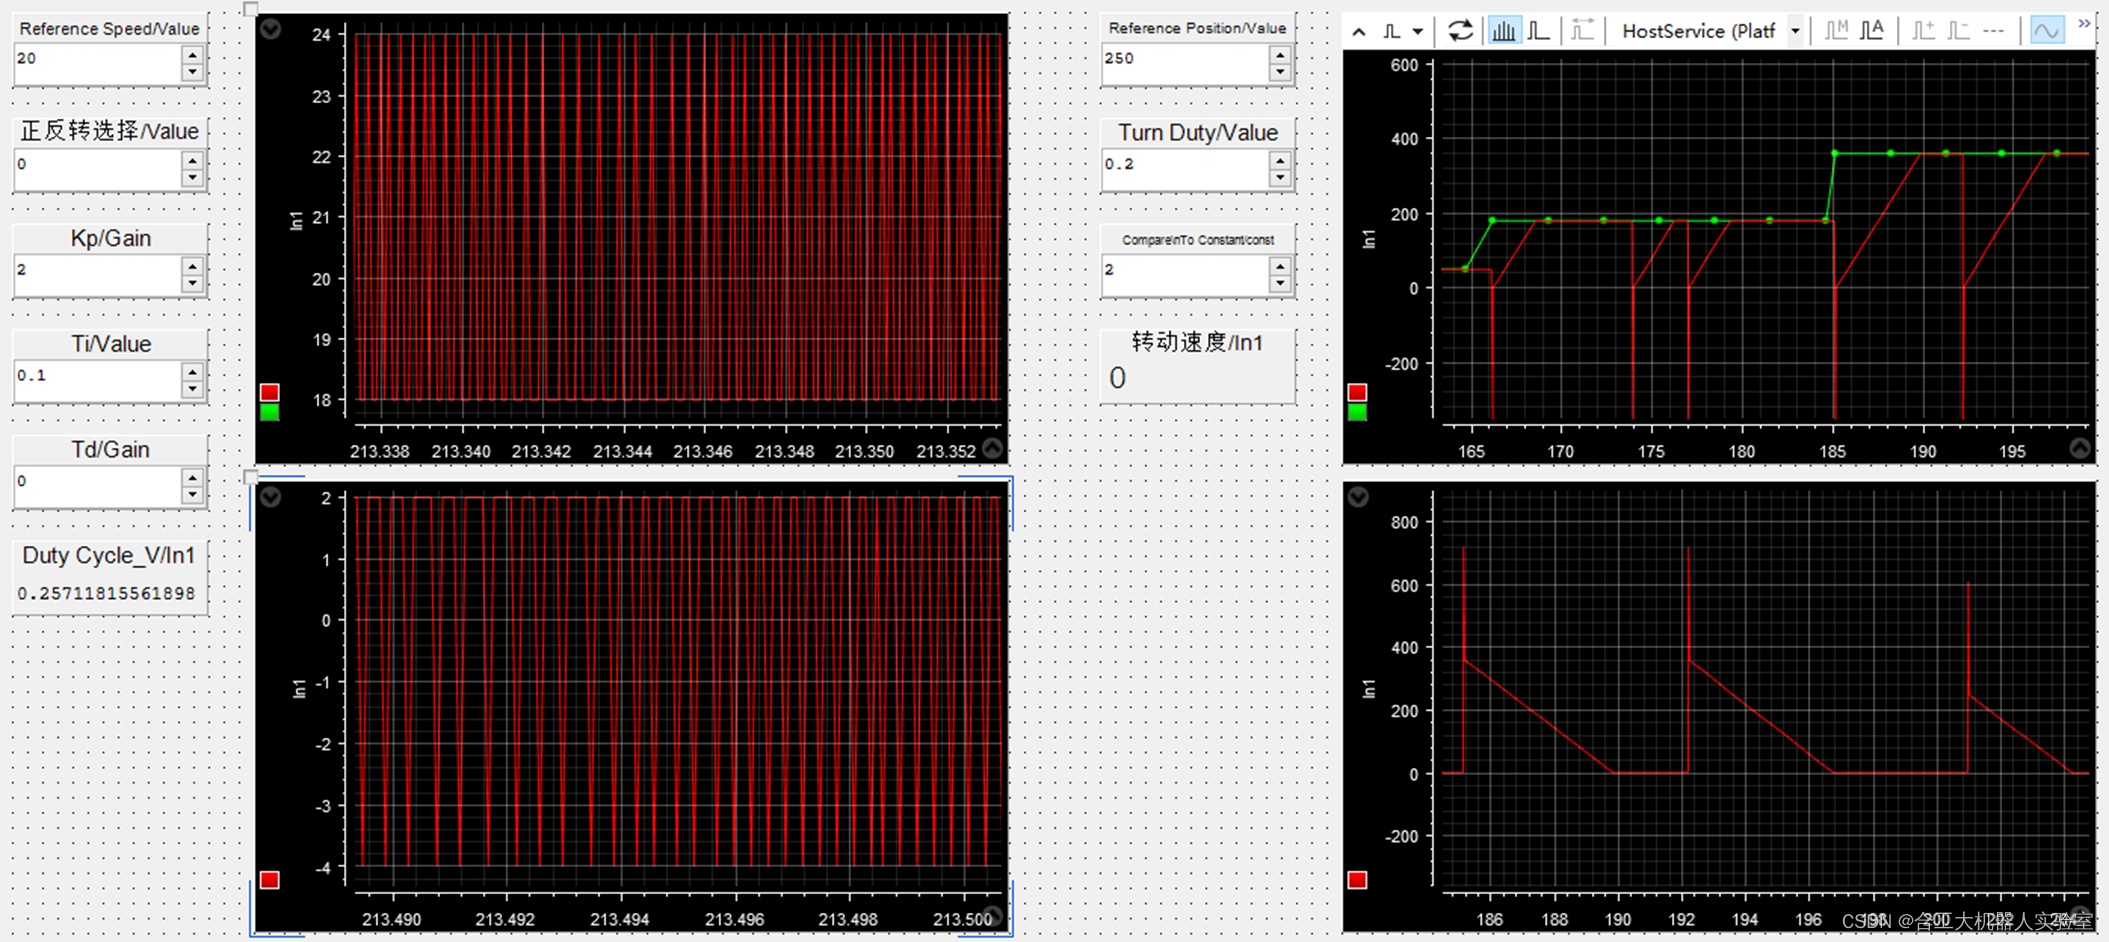
Task: Click the CompareInTo Constant field showing 2
Action: [1185, 275]
